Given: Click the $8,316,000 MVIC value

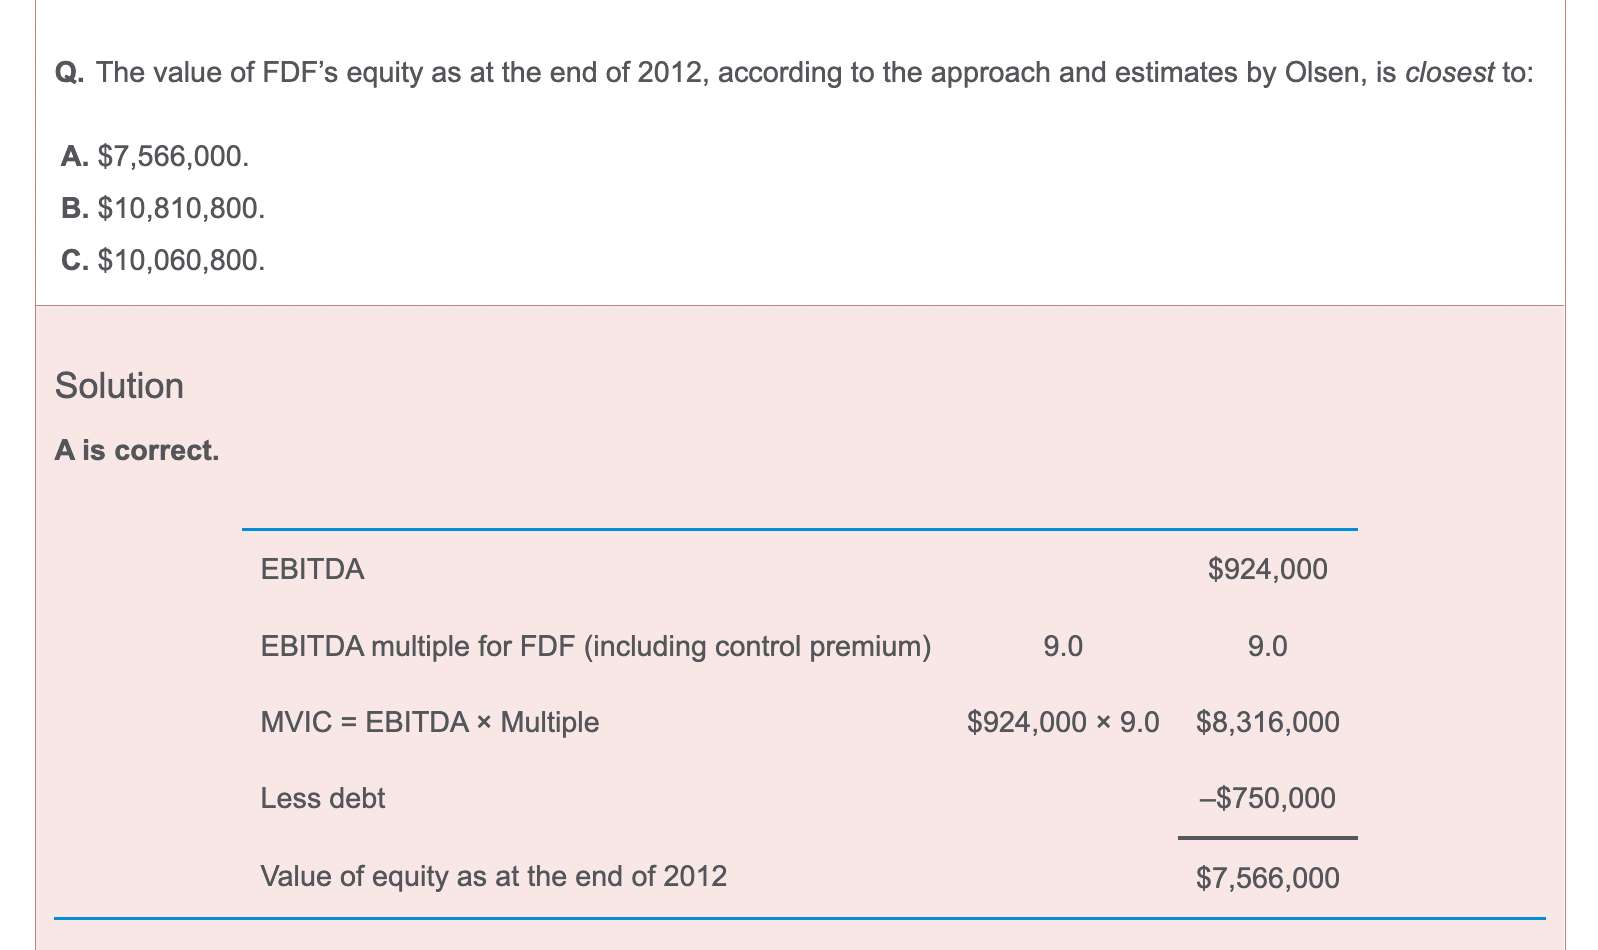Looking at the screenshot, I should [x=1267, y=722].
